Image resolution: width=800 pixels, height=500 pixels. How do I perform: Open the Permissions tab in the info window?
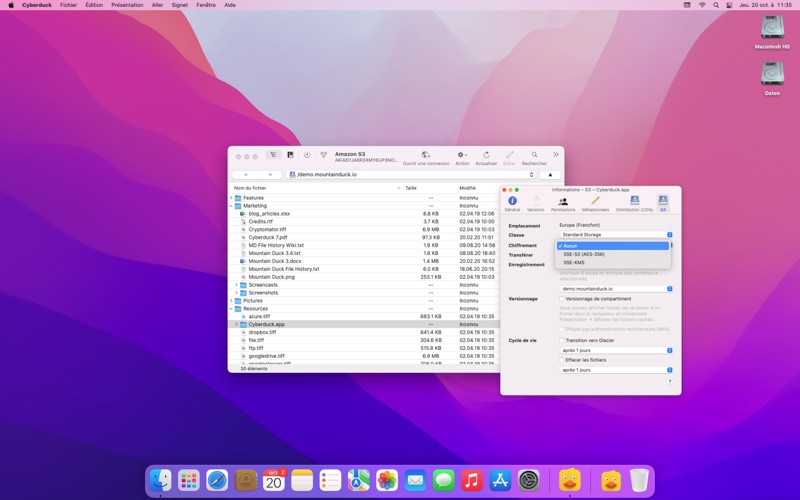tap(563, 203)
